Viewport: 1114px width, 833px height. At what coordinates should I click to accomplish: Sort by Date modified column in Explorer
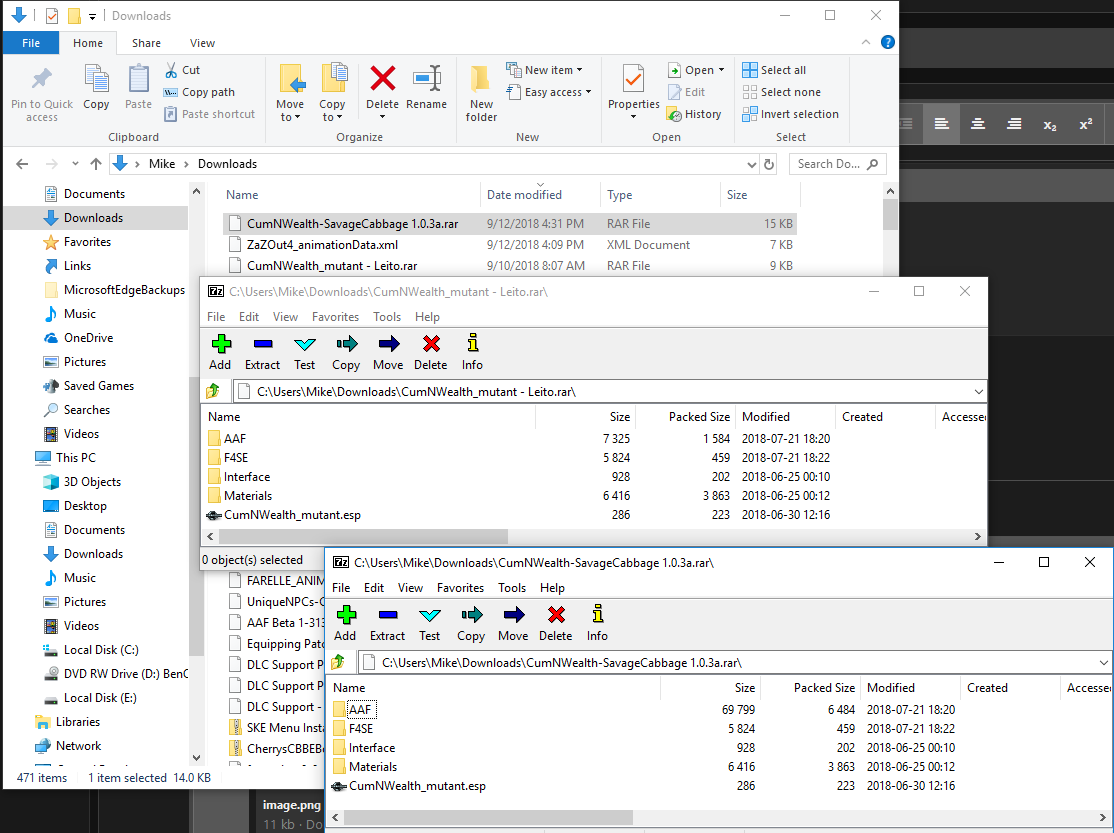click(524, 195)
